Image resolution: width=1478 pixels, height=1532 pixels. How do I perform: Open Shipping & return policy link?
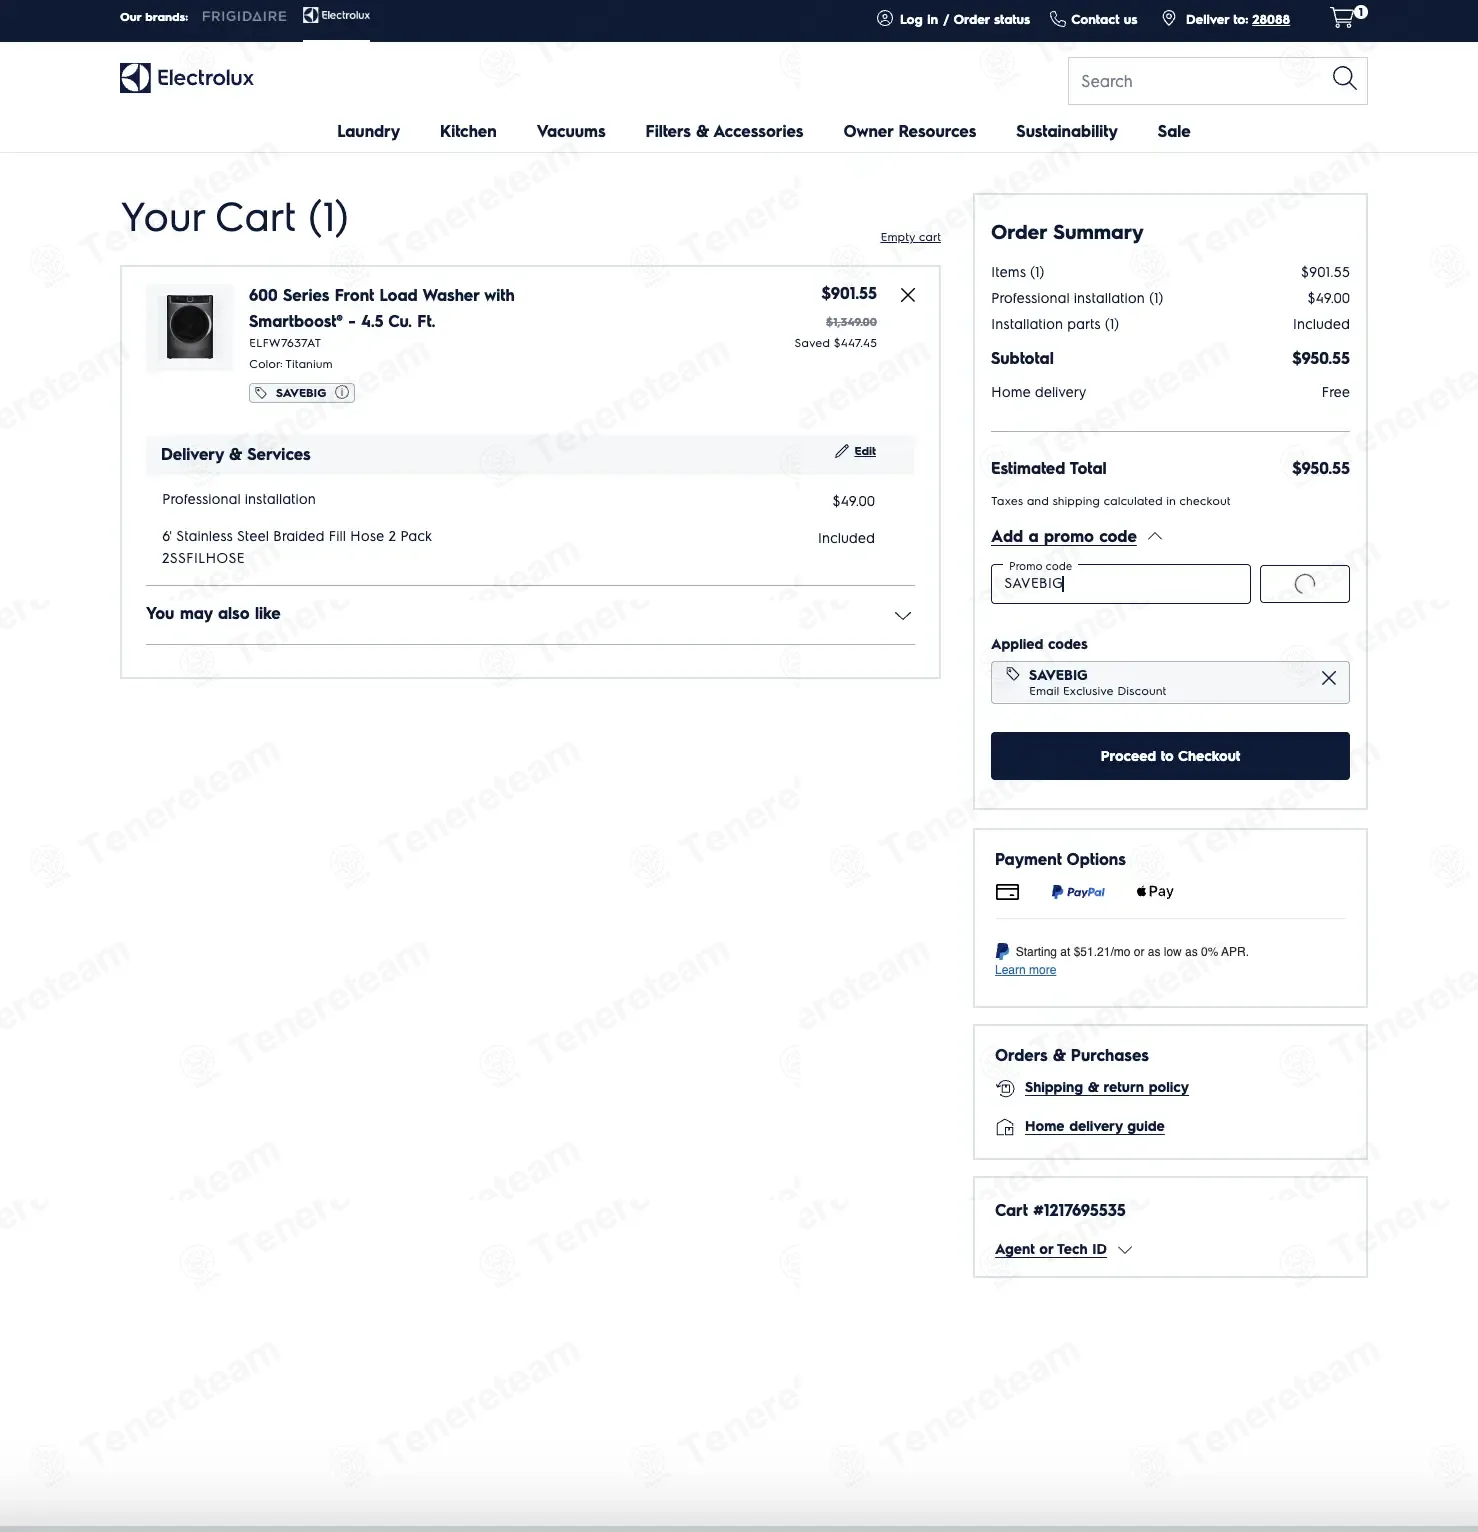(x=1106, y=1087)
